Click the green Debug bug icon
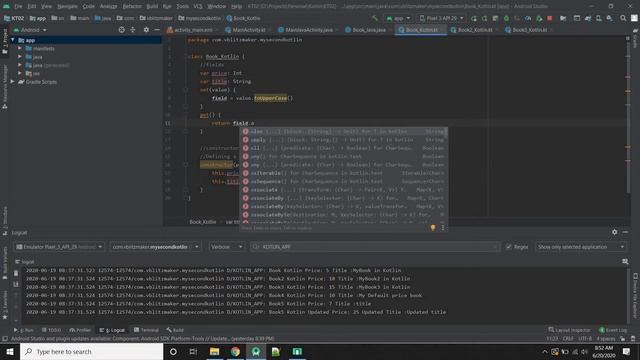This screenshot has height=360, width=640. 506,18
